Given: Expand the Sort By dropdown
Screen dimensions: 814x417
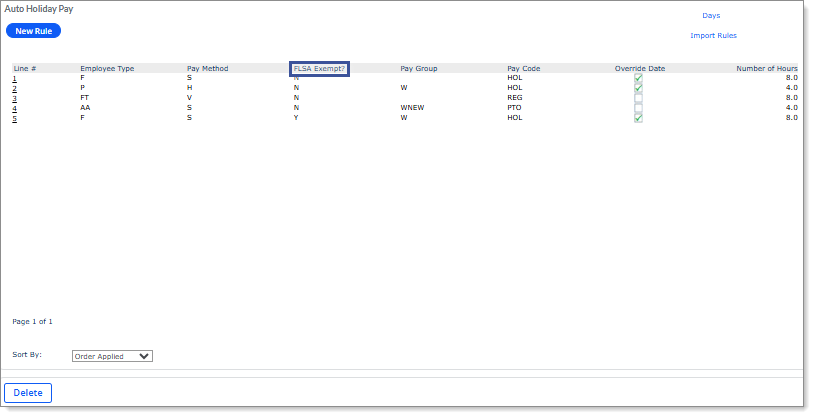Looking at the screenshot, I should point(112,355).
